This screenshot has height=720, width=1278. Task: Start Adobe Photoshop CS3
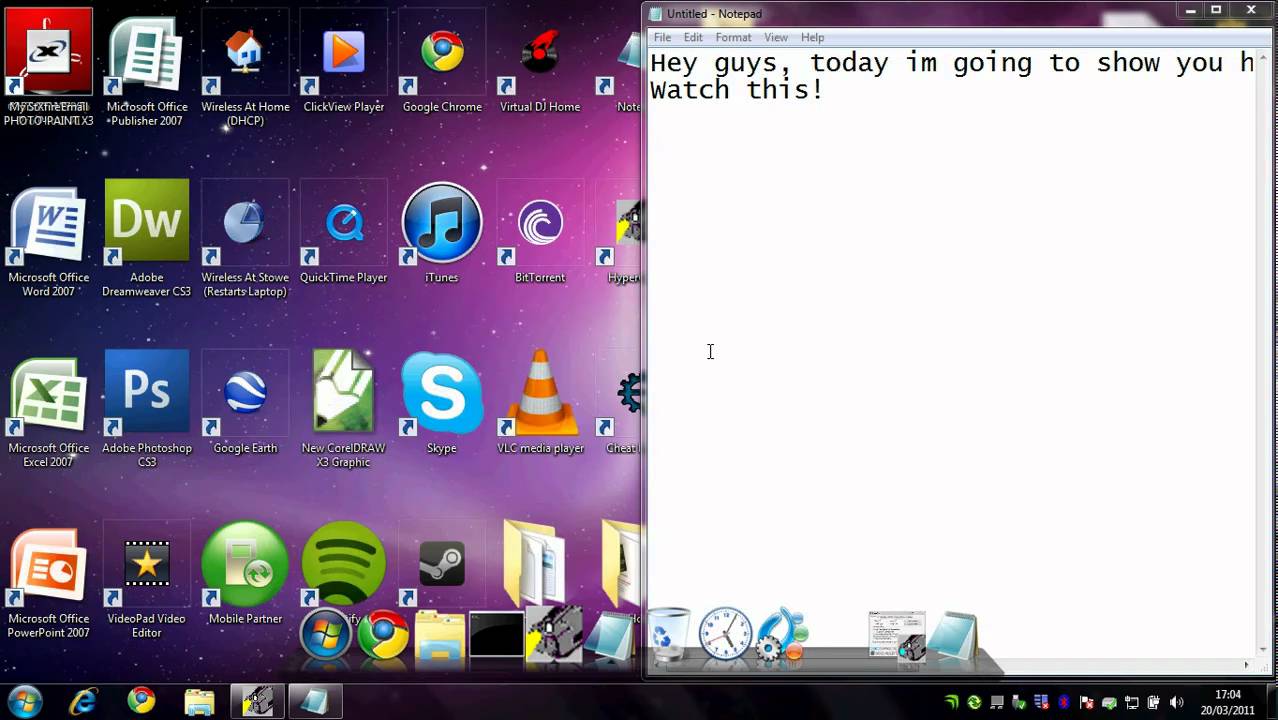146,392
